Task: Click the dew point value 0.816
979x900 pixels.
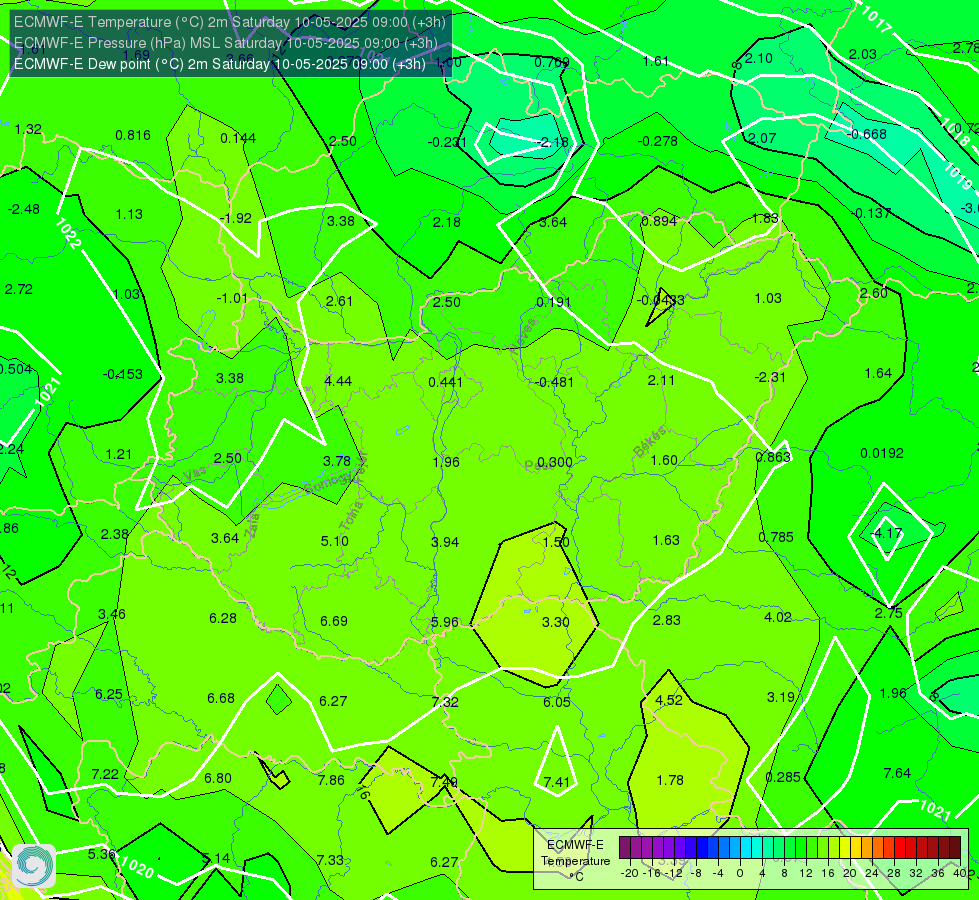Action: coord(133,136)
